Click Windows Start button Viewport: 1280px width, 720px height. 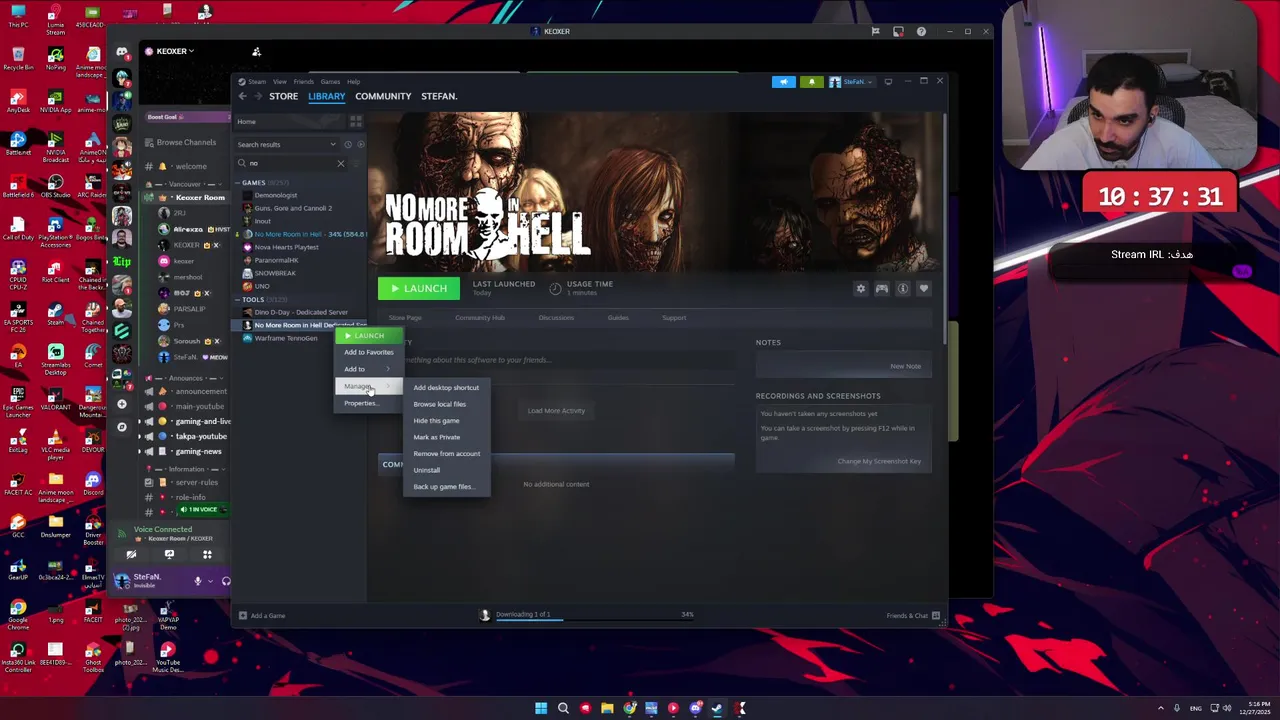click(541, 708)
